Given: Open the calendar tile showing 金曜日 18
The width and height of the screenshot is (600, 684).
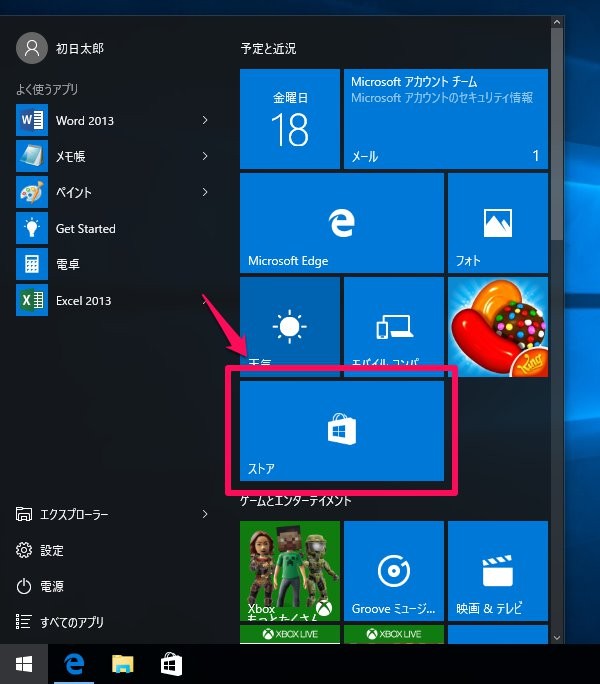Looking at the screenshot, I should [290, 119].
